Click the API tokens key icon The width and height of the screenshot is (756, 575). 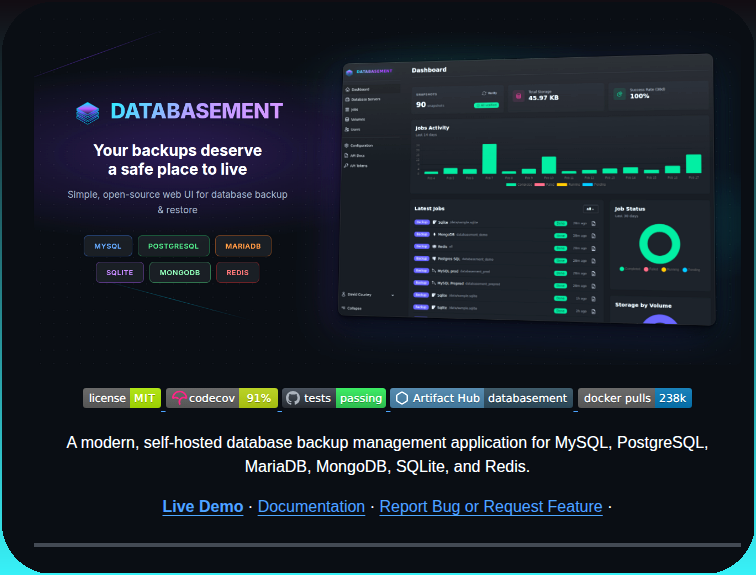(346, 165)
